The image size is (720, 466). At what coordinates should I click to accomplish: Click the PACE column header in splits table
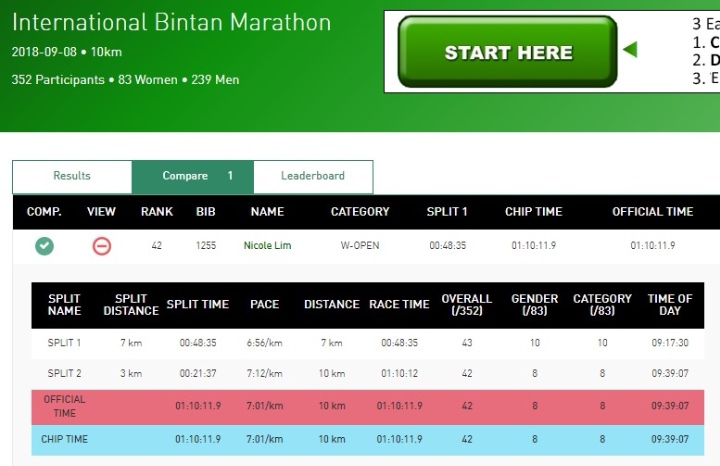pyautogui.click(x=264, y=305)
